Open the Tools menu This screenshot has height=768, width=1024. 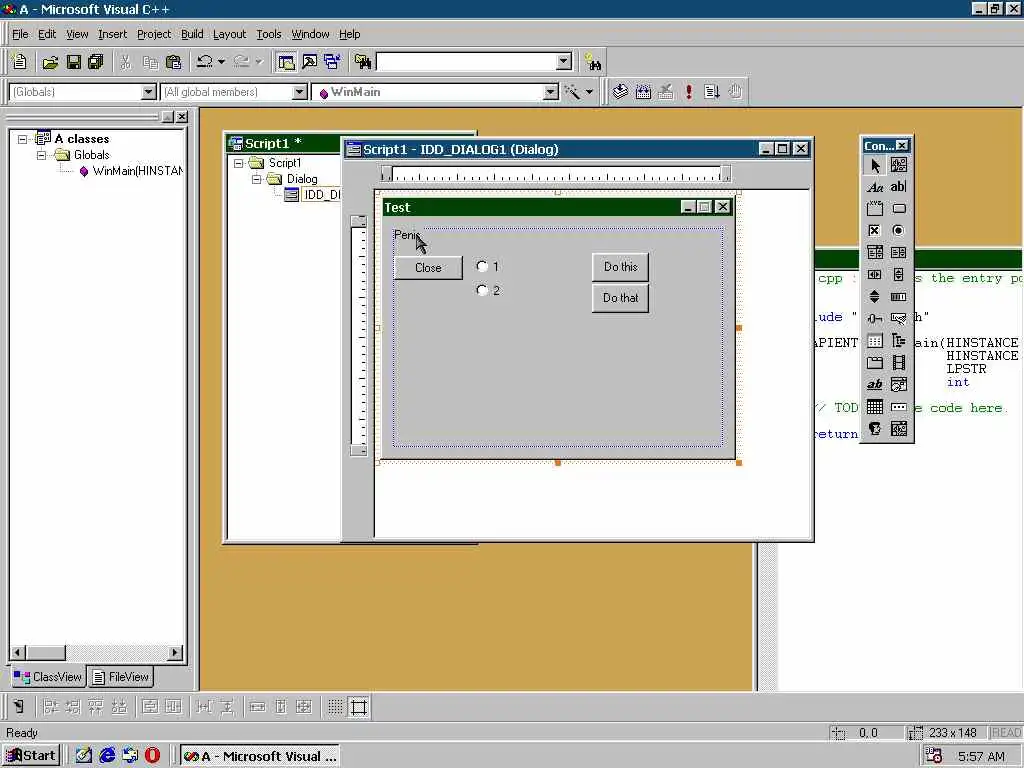pyautogui.click(x=268, y=34)
